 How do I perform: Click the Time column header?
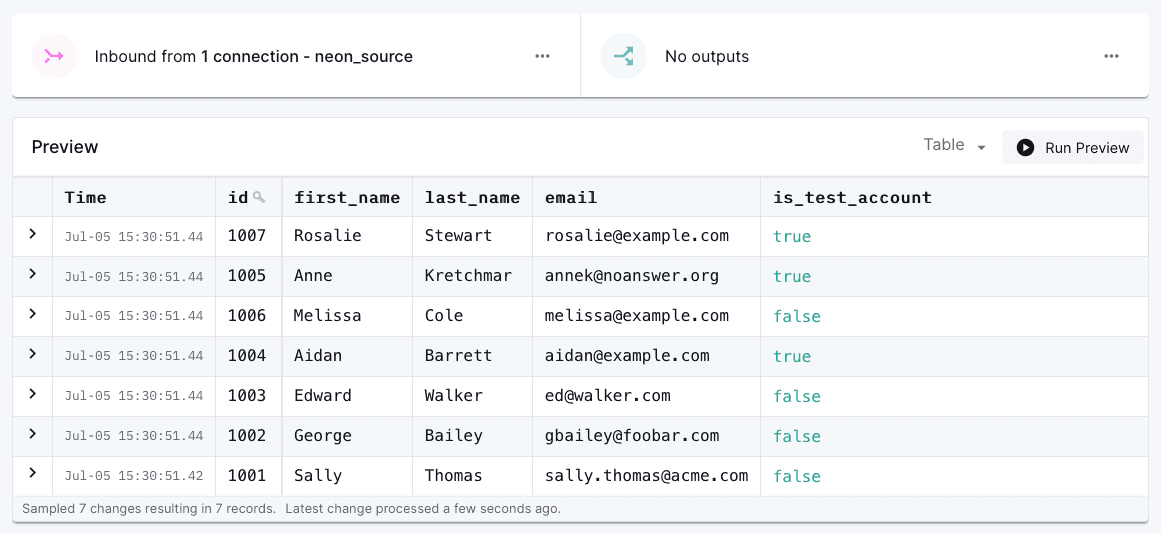pyautogui.click(x=86, y=197)
